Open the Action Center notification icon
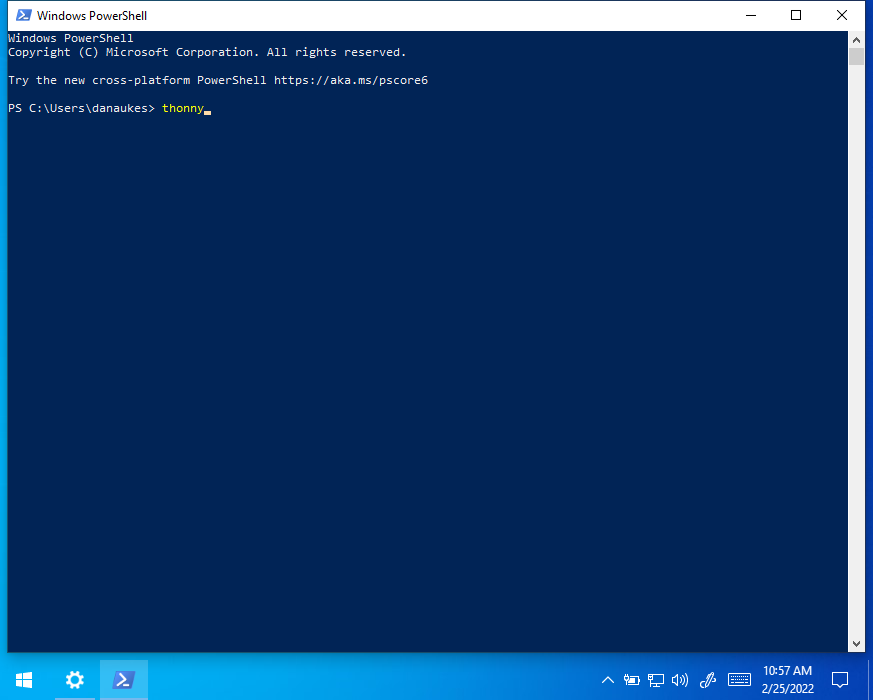 click(840, 680)
